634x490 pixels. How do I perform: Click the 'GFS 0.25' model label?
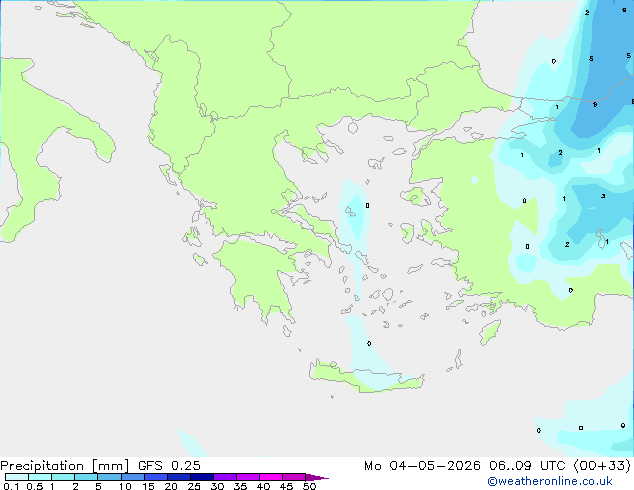point(169,466)
